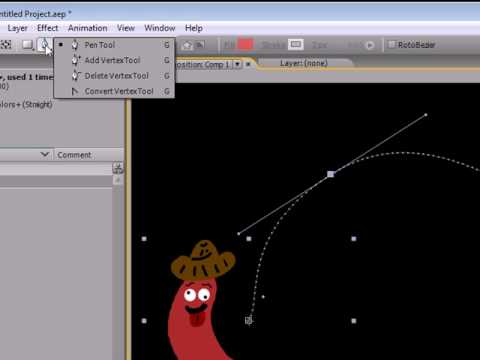
Task: Click the Delete Vertex Tool pen-minus icon
Action: 76,76
